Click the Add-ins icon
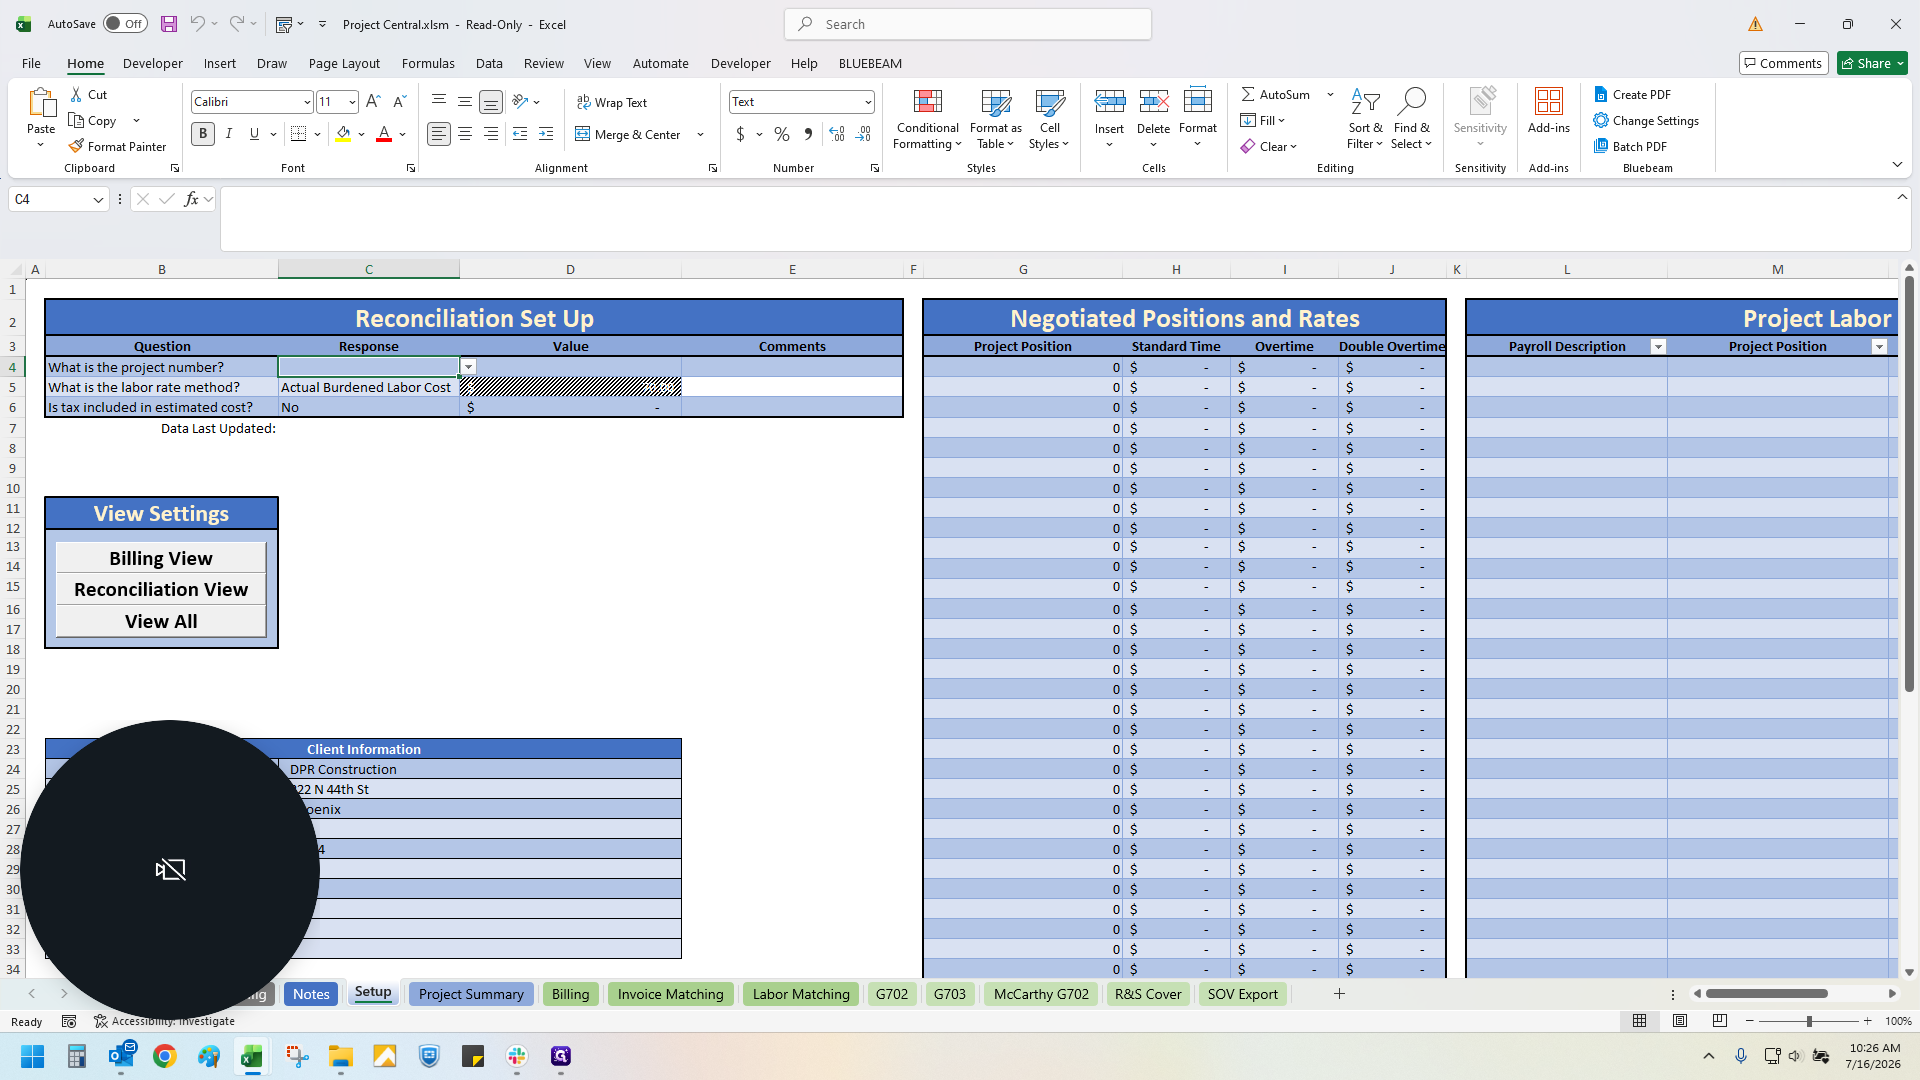1920x1080 pixels. coord(1548,112)
